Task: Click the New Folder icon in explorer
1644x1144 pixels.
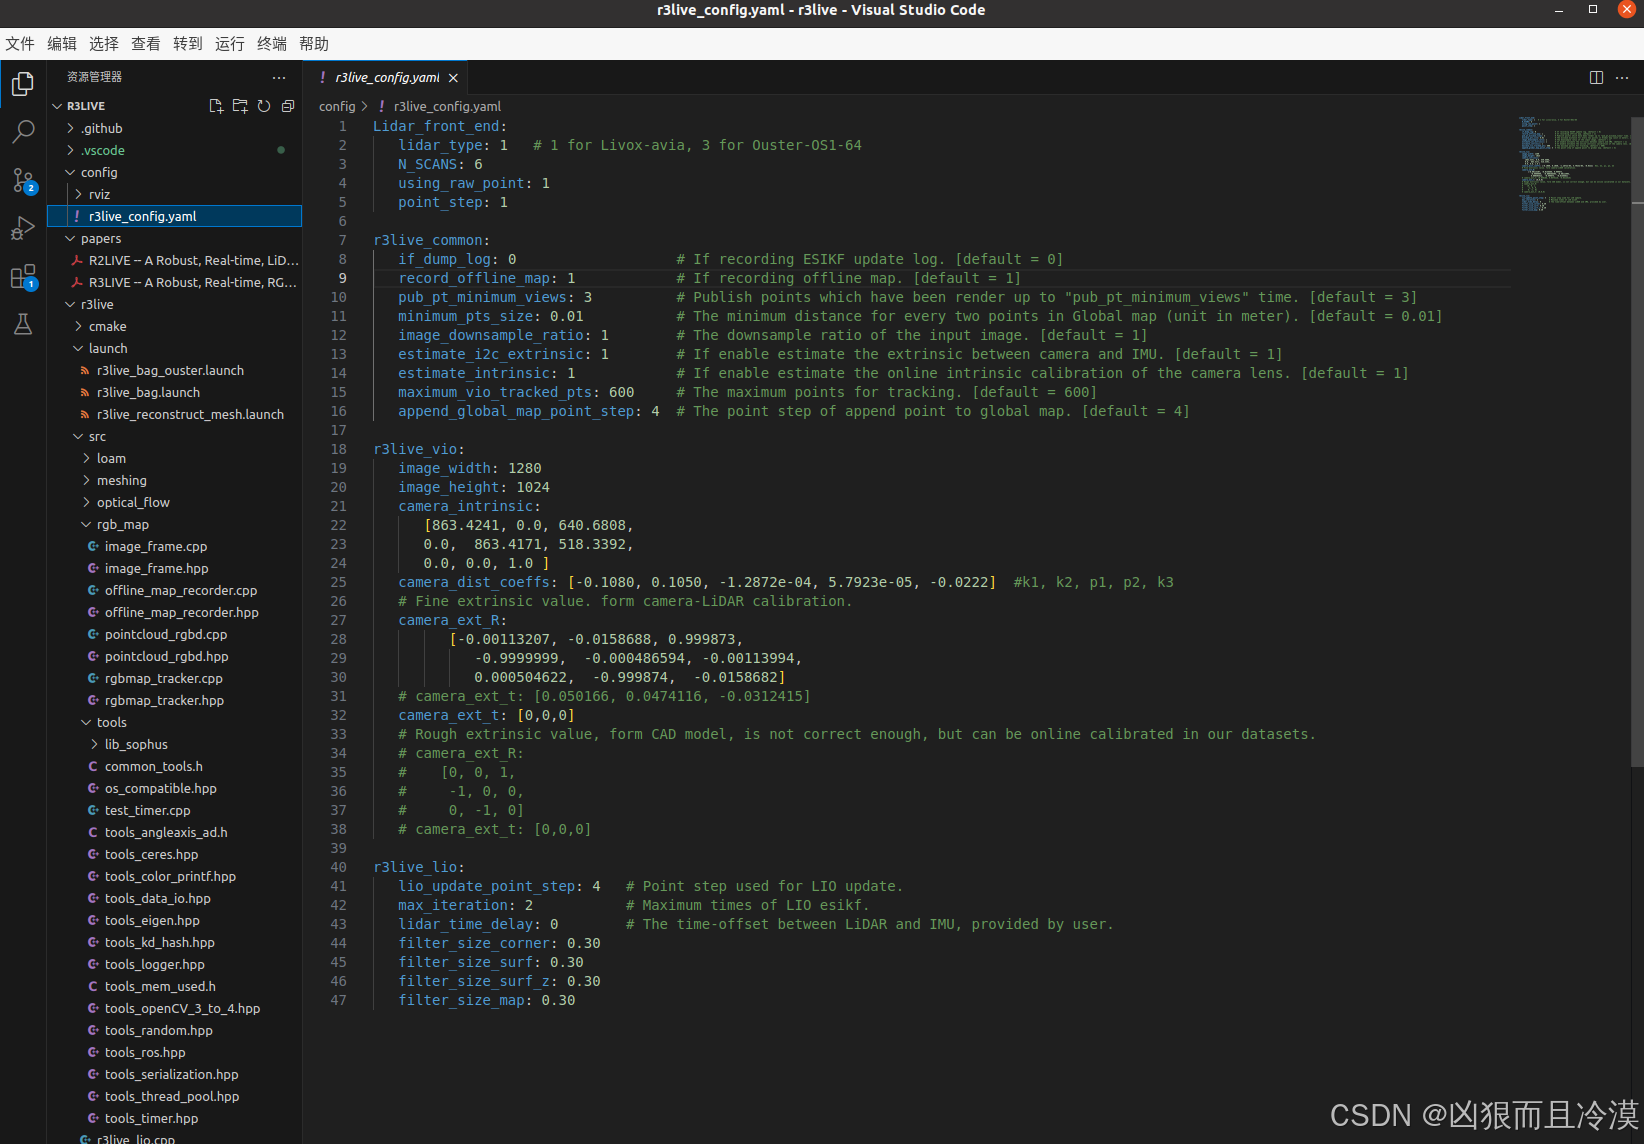Action: coord(240,106)
